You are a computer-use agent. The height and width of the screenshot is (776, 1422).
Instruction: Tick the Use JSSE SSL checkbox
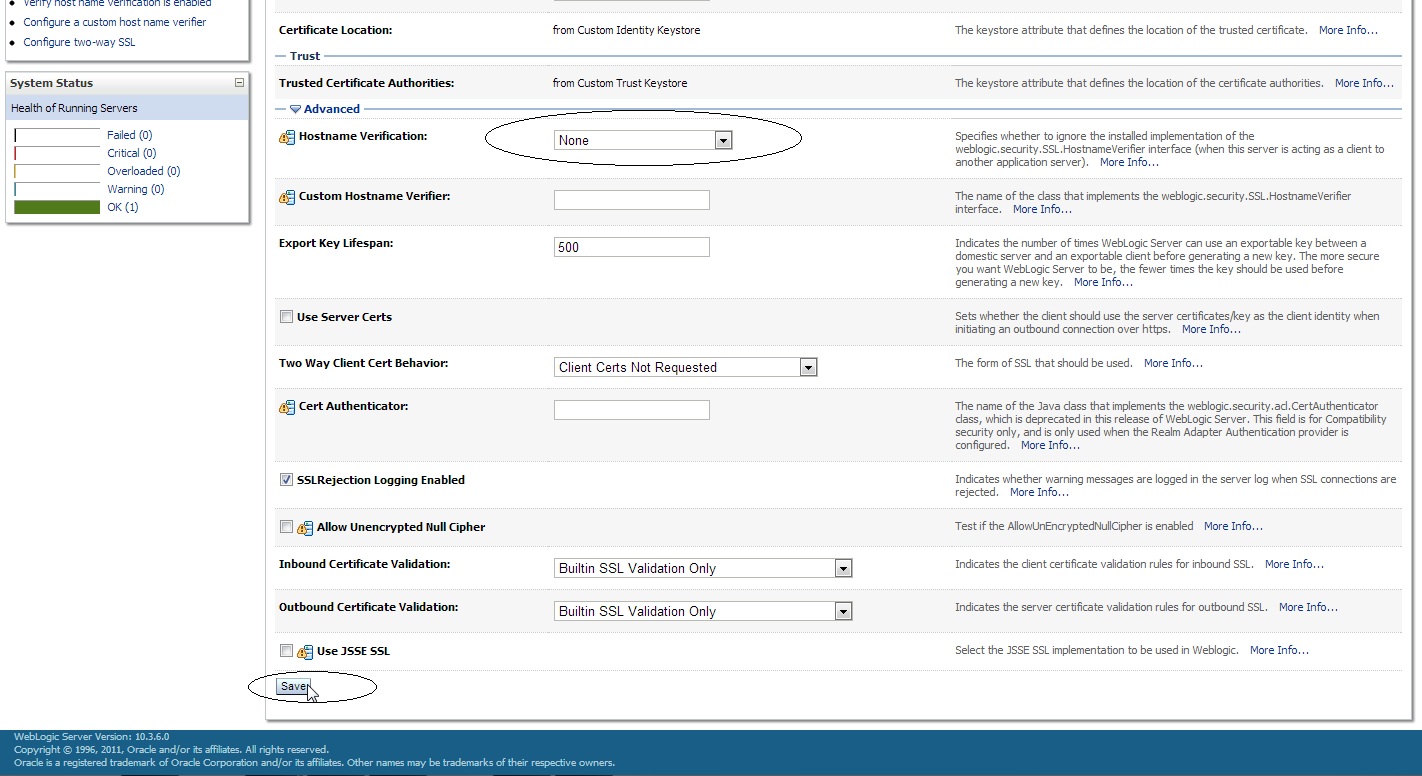pyautogui.click(x=287, y=651)
